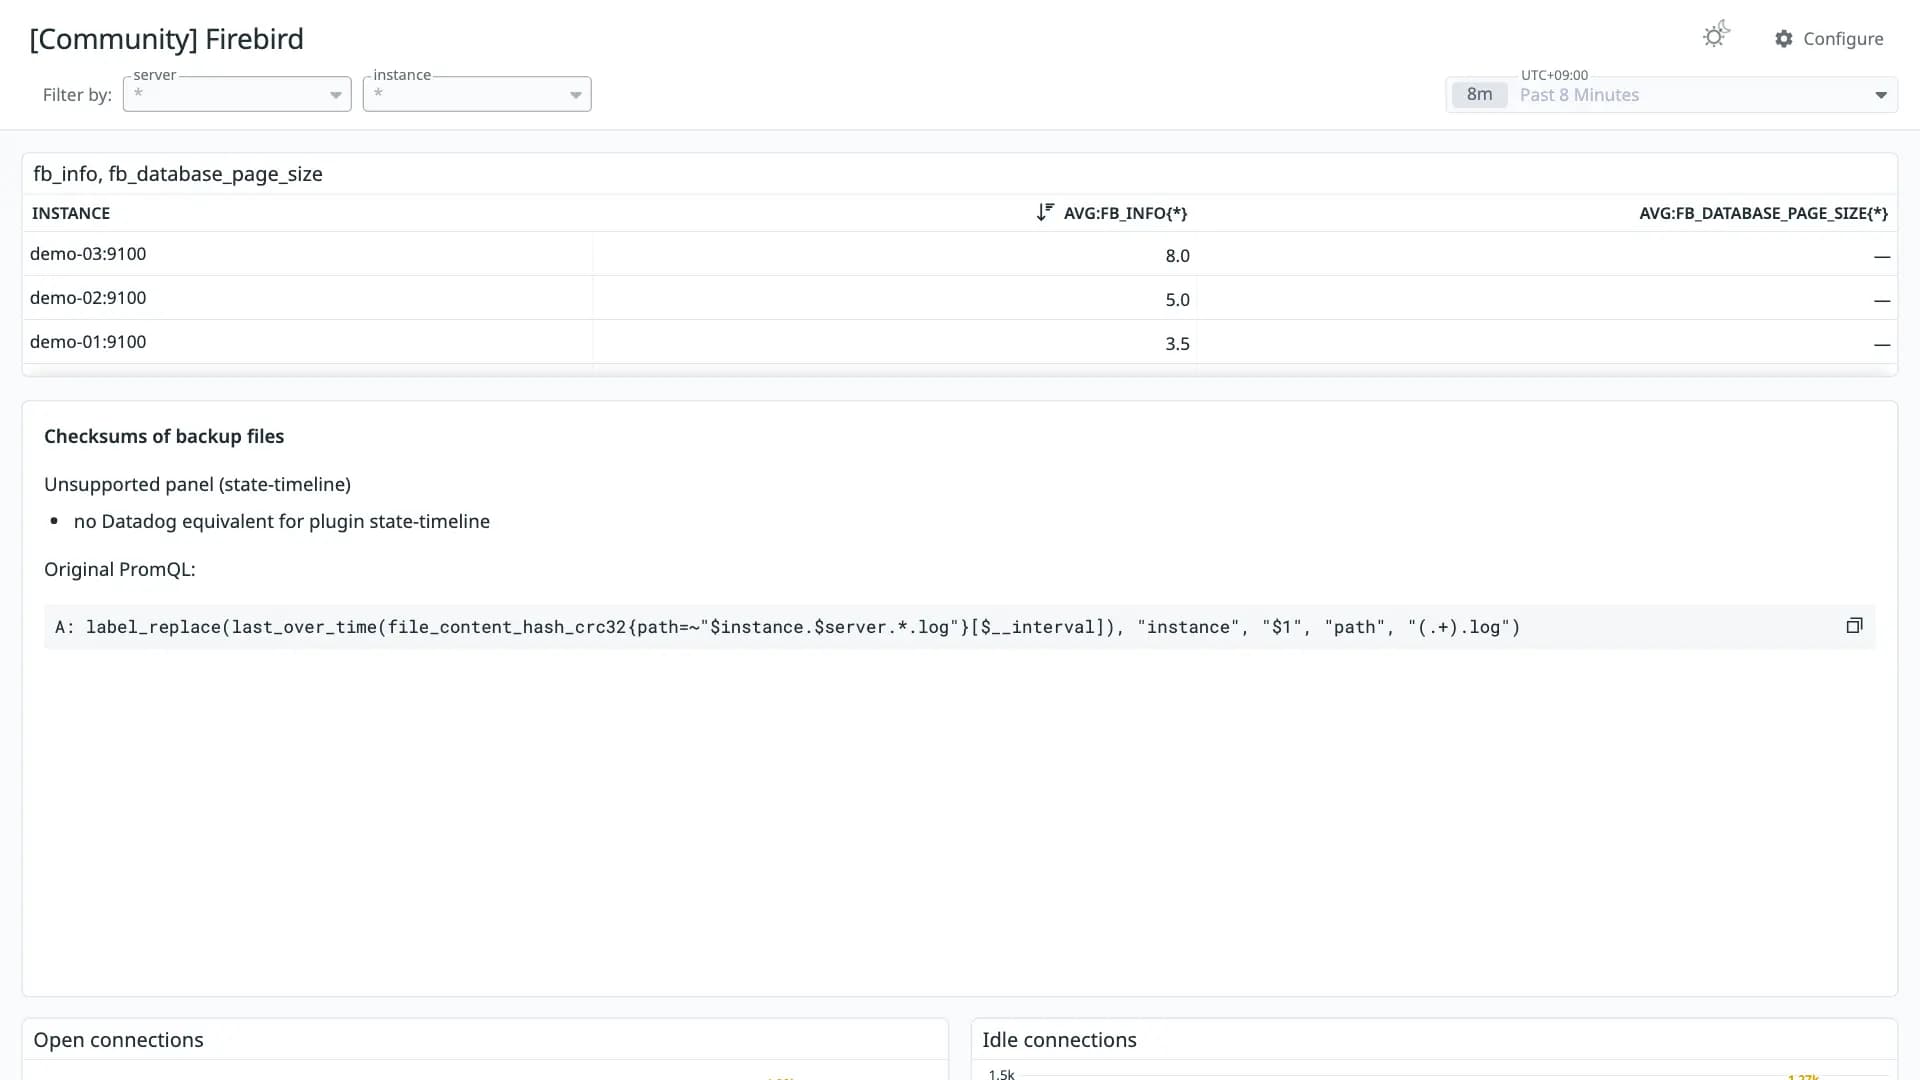Click the Open connections panel title
The width and height of the screenshot is (1920, 1080).
pyautogui.click(x=118, y=1040)
